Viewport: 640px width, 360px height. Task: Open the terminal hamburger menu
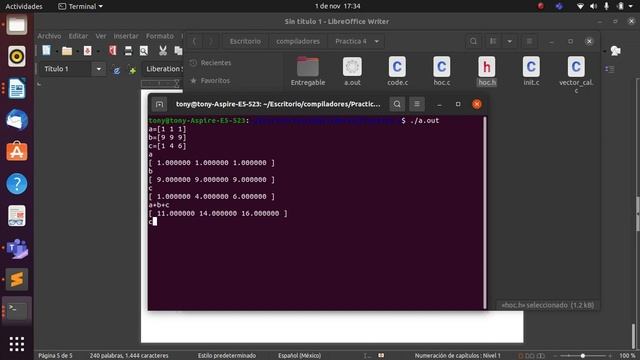pyautogui.click(x=417, y=104)
